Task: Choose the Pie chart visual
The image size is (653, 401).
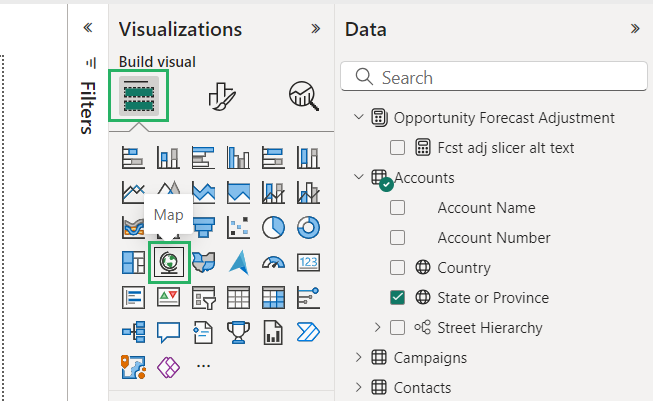Action: (273, 227)
